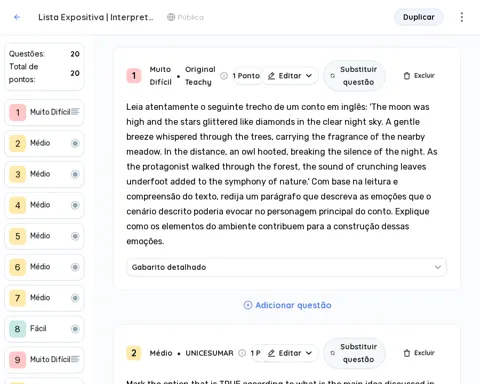Select sidebar question number 7 badge
480x384 pixels.
pos(18,298)
